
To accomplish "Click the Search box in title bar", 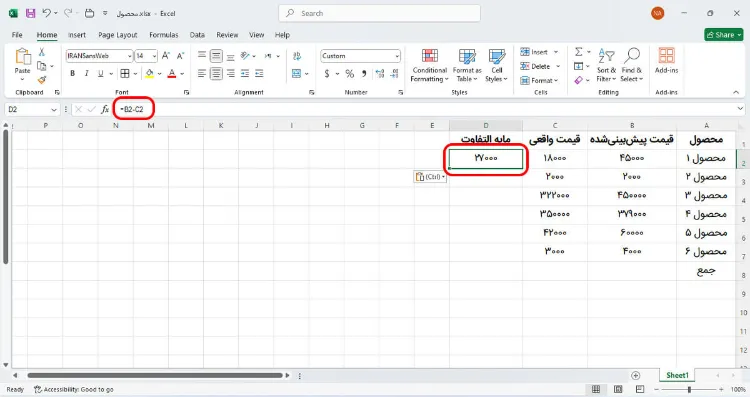I will [379, 13].
